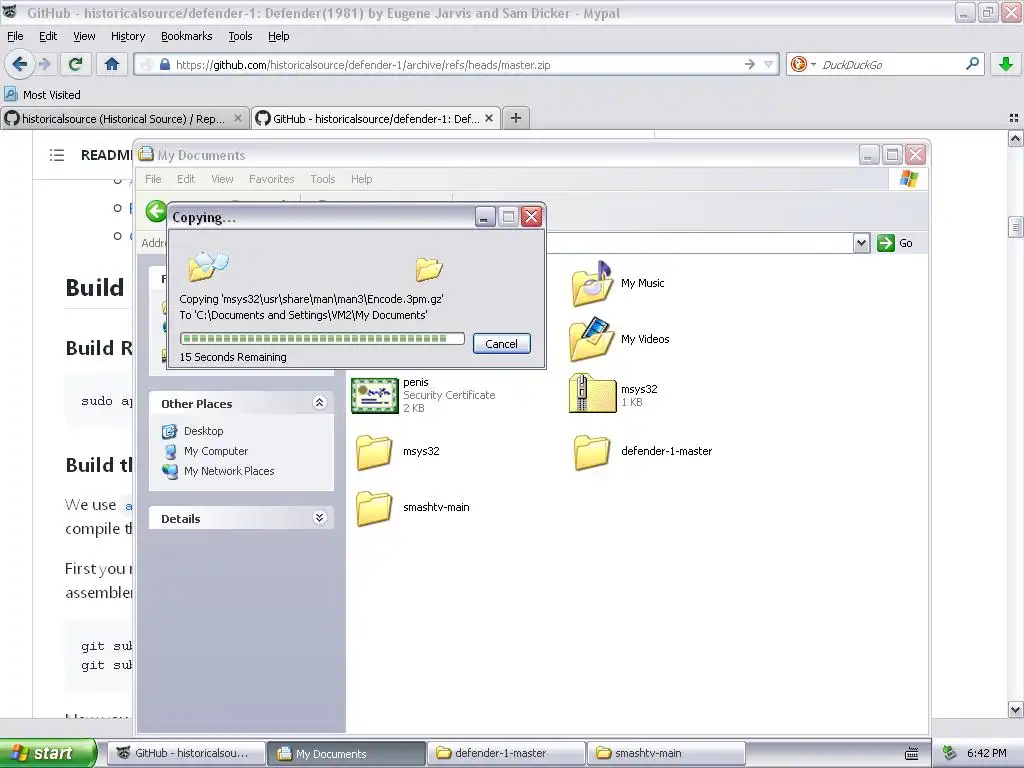Close the historicalsource Repositories tab
This screenshot has height=768, width=1024.
coord(238,118)
